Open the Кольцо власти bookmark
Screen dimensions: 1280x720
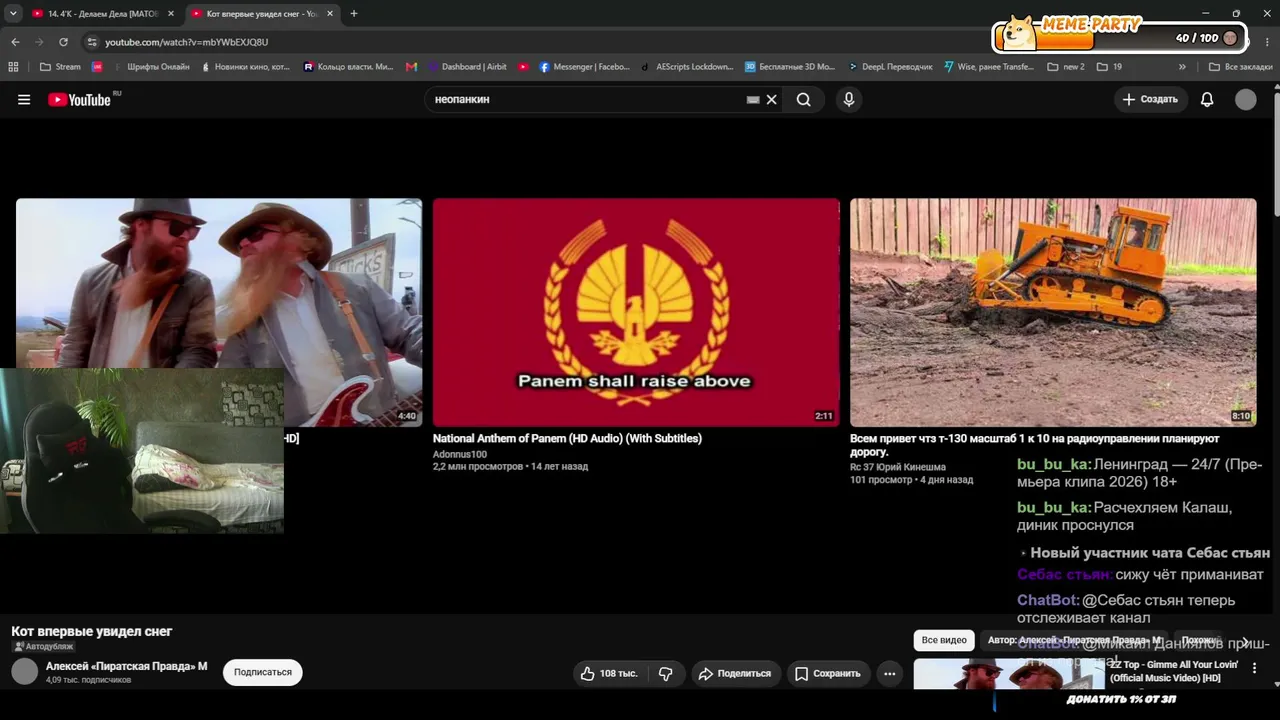click(x=349, y=67)
